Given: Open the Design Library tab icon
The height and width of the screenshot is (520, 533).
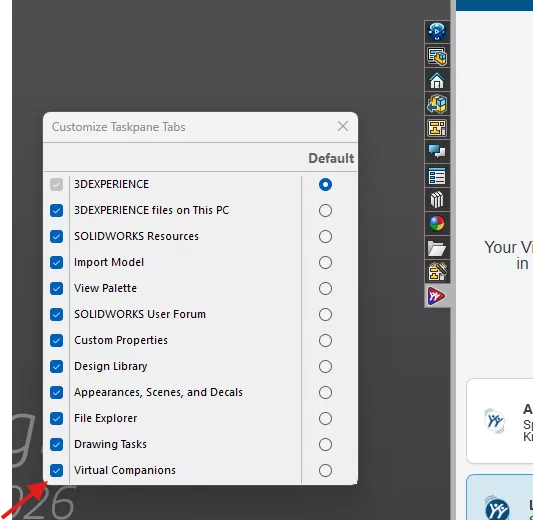Looking at the screenshot, I should click(x=437, y=200).
